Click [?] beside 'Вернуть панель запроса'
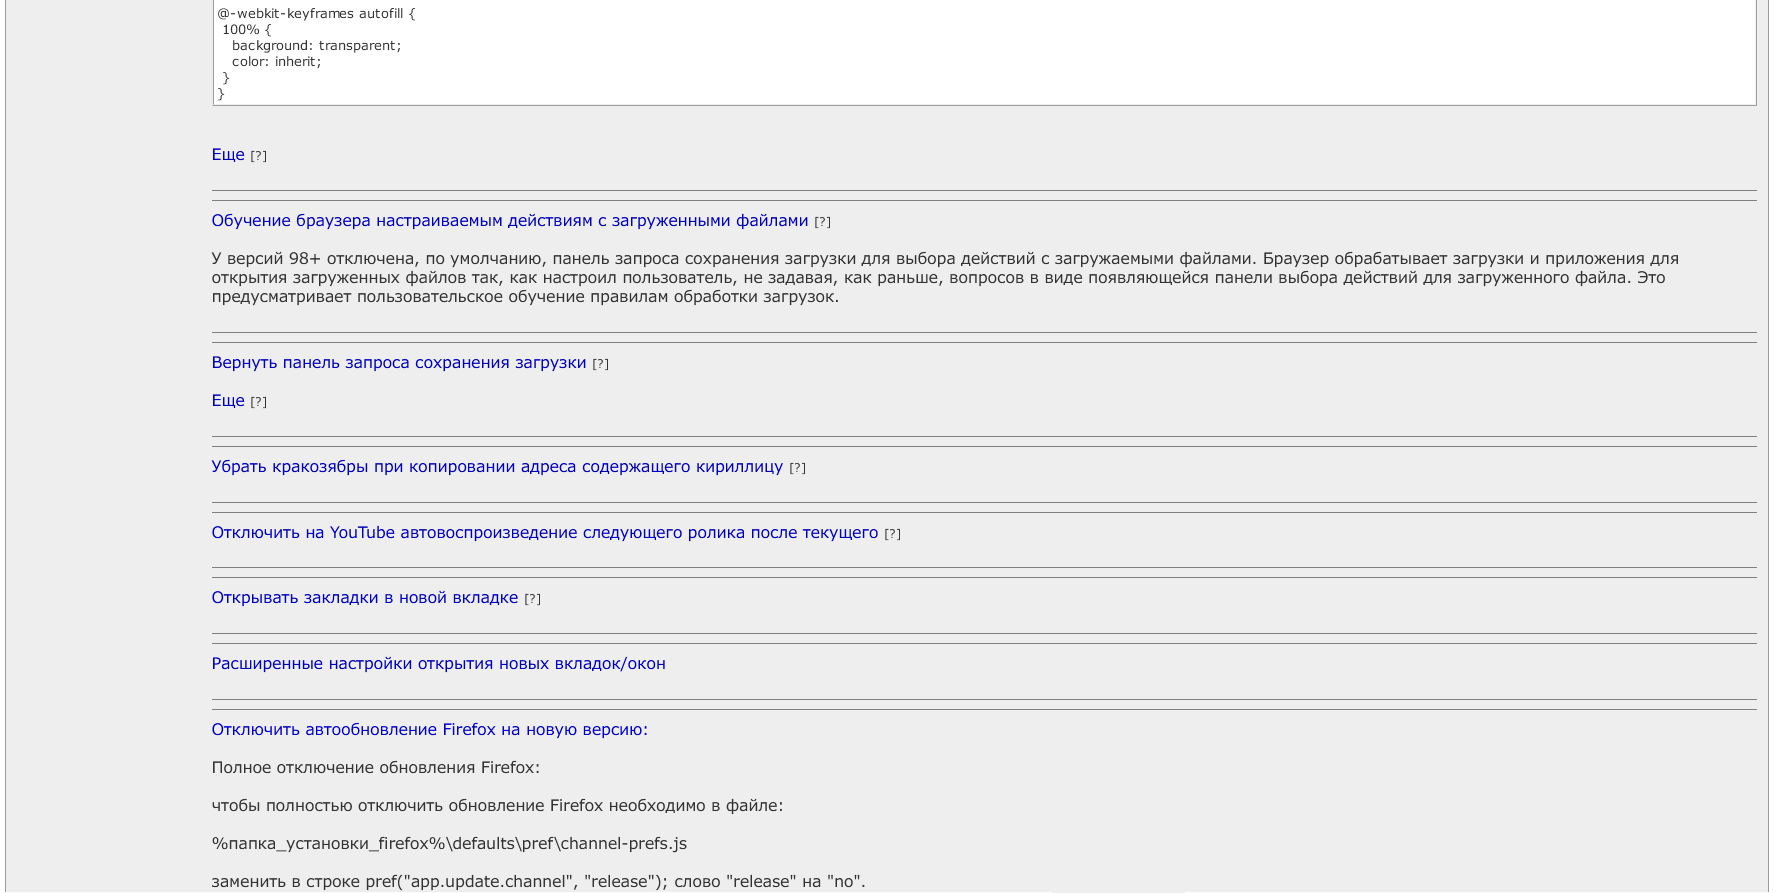This screenshot has width=1781, height=893. (600, 364)
